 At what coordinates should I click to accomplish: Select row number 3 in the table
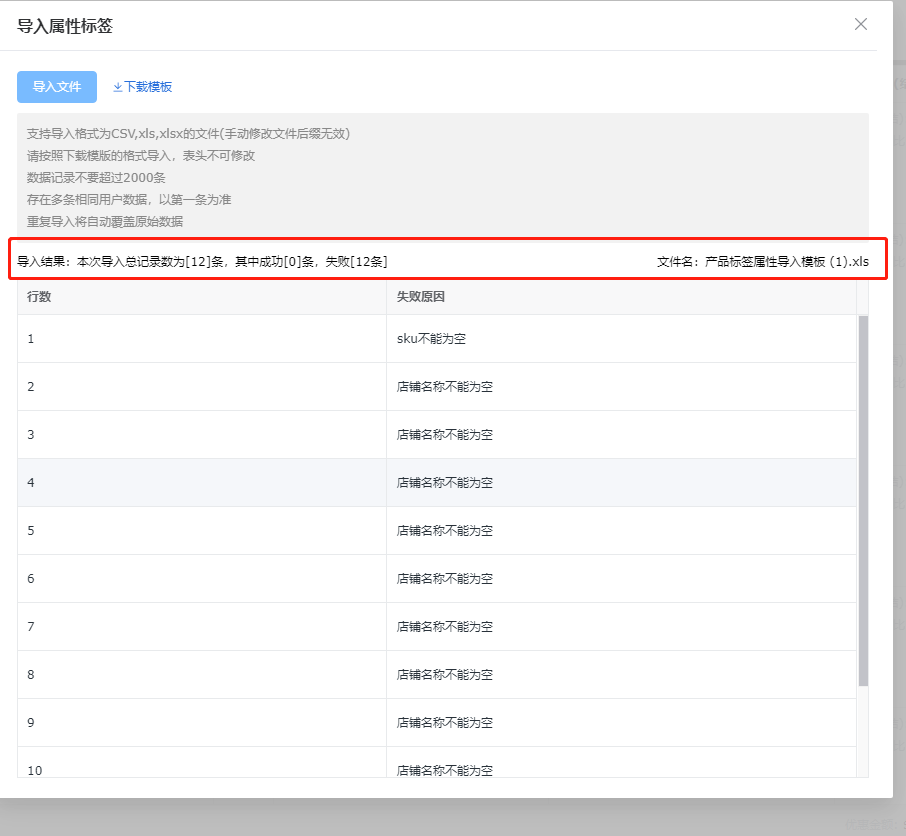(x=31, y=434)
